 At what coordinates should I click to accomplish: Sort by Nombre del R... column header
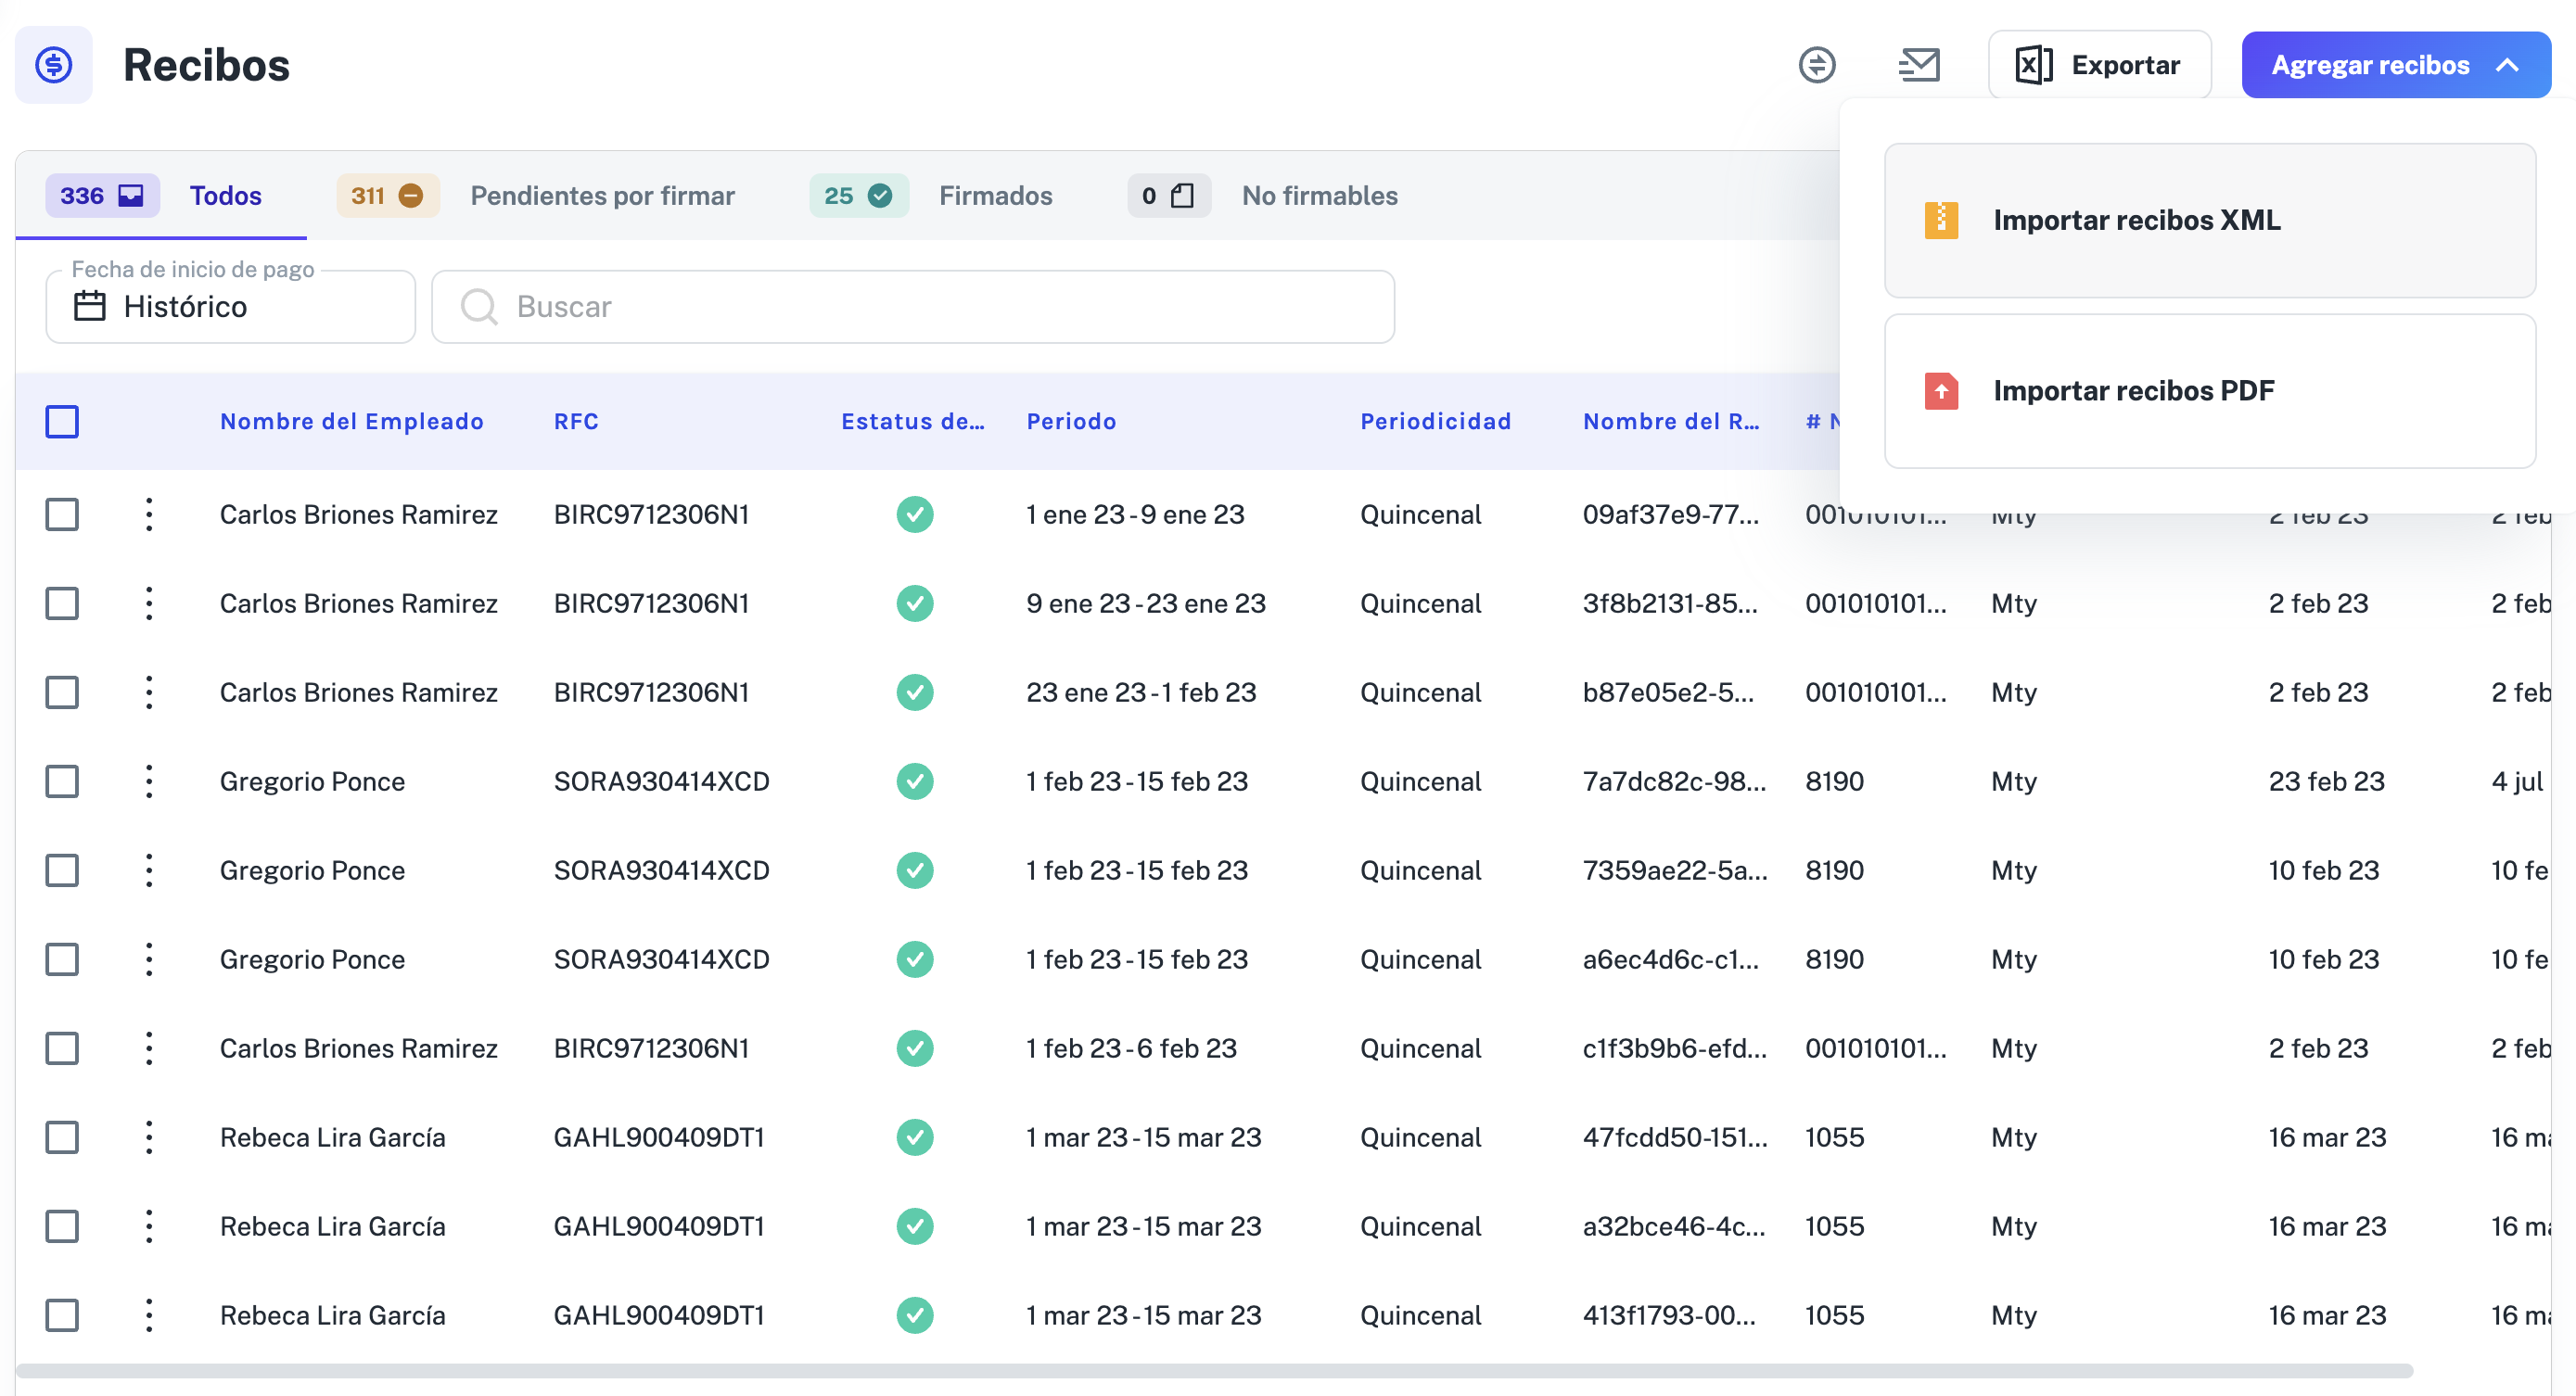point(1671,422)
